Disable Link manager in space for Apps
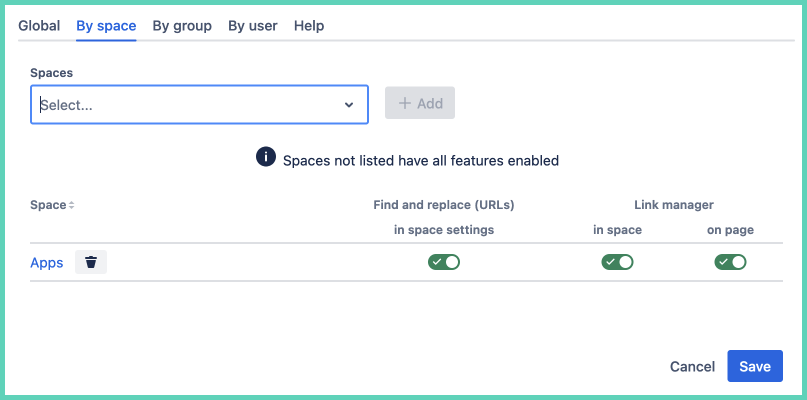This screenshot has width=807, height=400. click(x=617, y=262)
